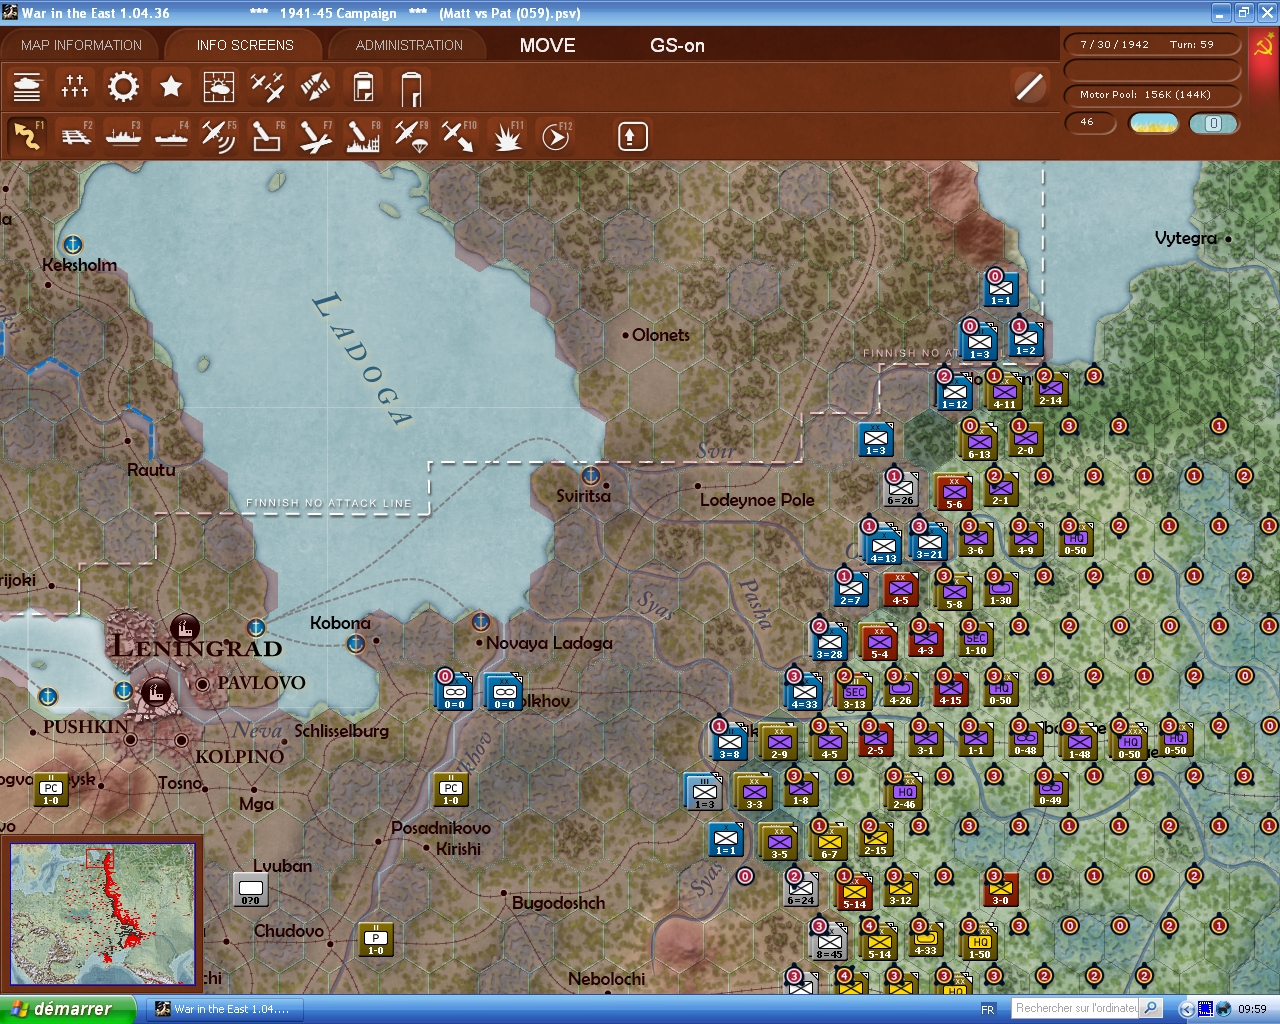
Task: Select the SEC 3-13 unit counter
Action: (855, 693)
